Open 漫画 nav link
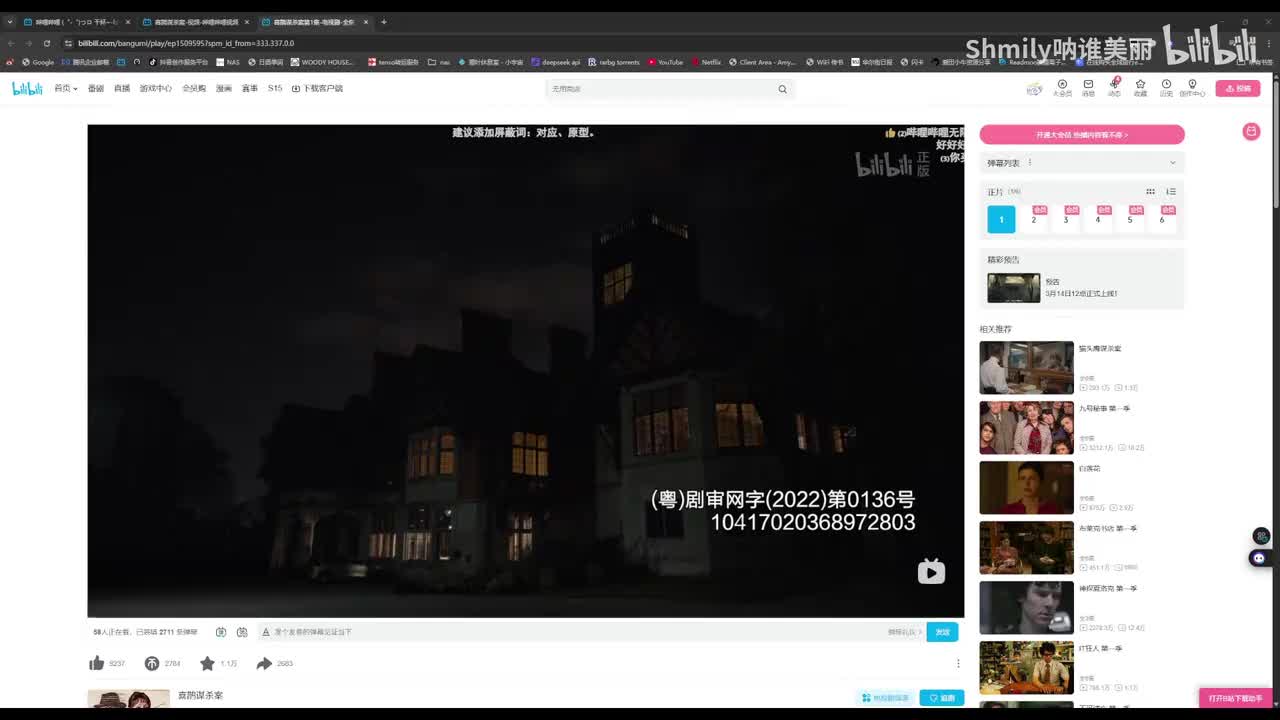 pyautogui.click(x=224, y=88)
